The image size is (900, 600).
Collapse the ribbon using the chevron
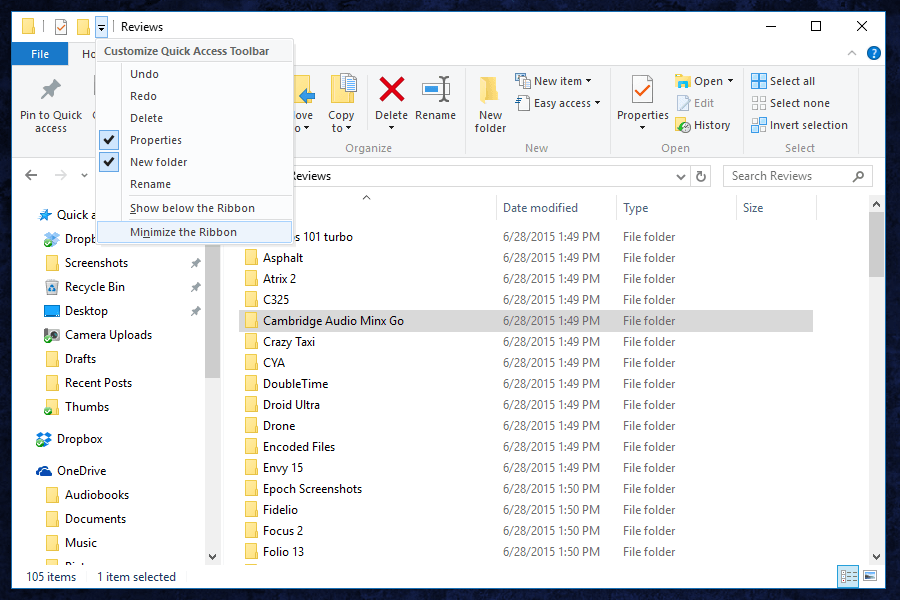click(x=852, y=53)
